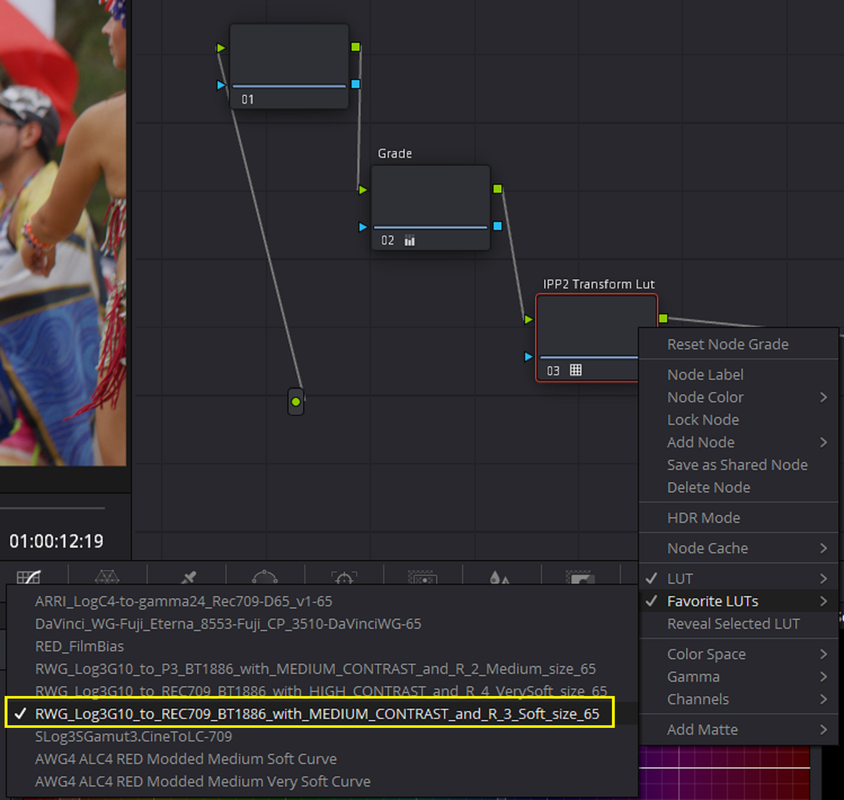Image resolution: width=844 pixels, height=800 pixels.
Task: Open the Curves palette icon
Action: click(x=29, y=577)
